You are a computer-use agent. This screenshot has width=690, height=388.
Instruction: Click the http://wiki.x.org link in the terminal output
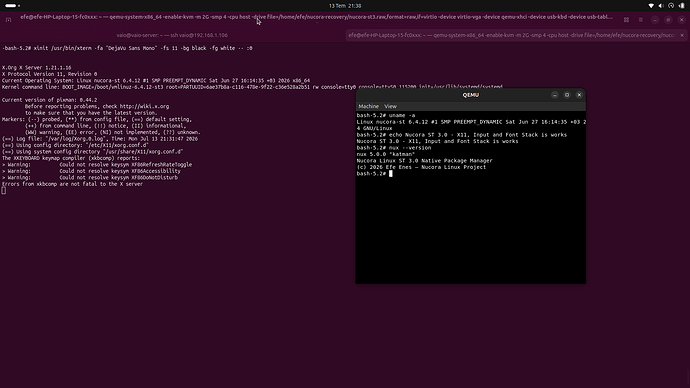144,106
